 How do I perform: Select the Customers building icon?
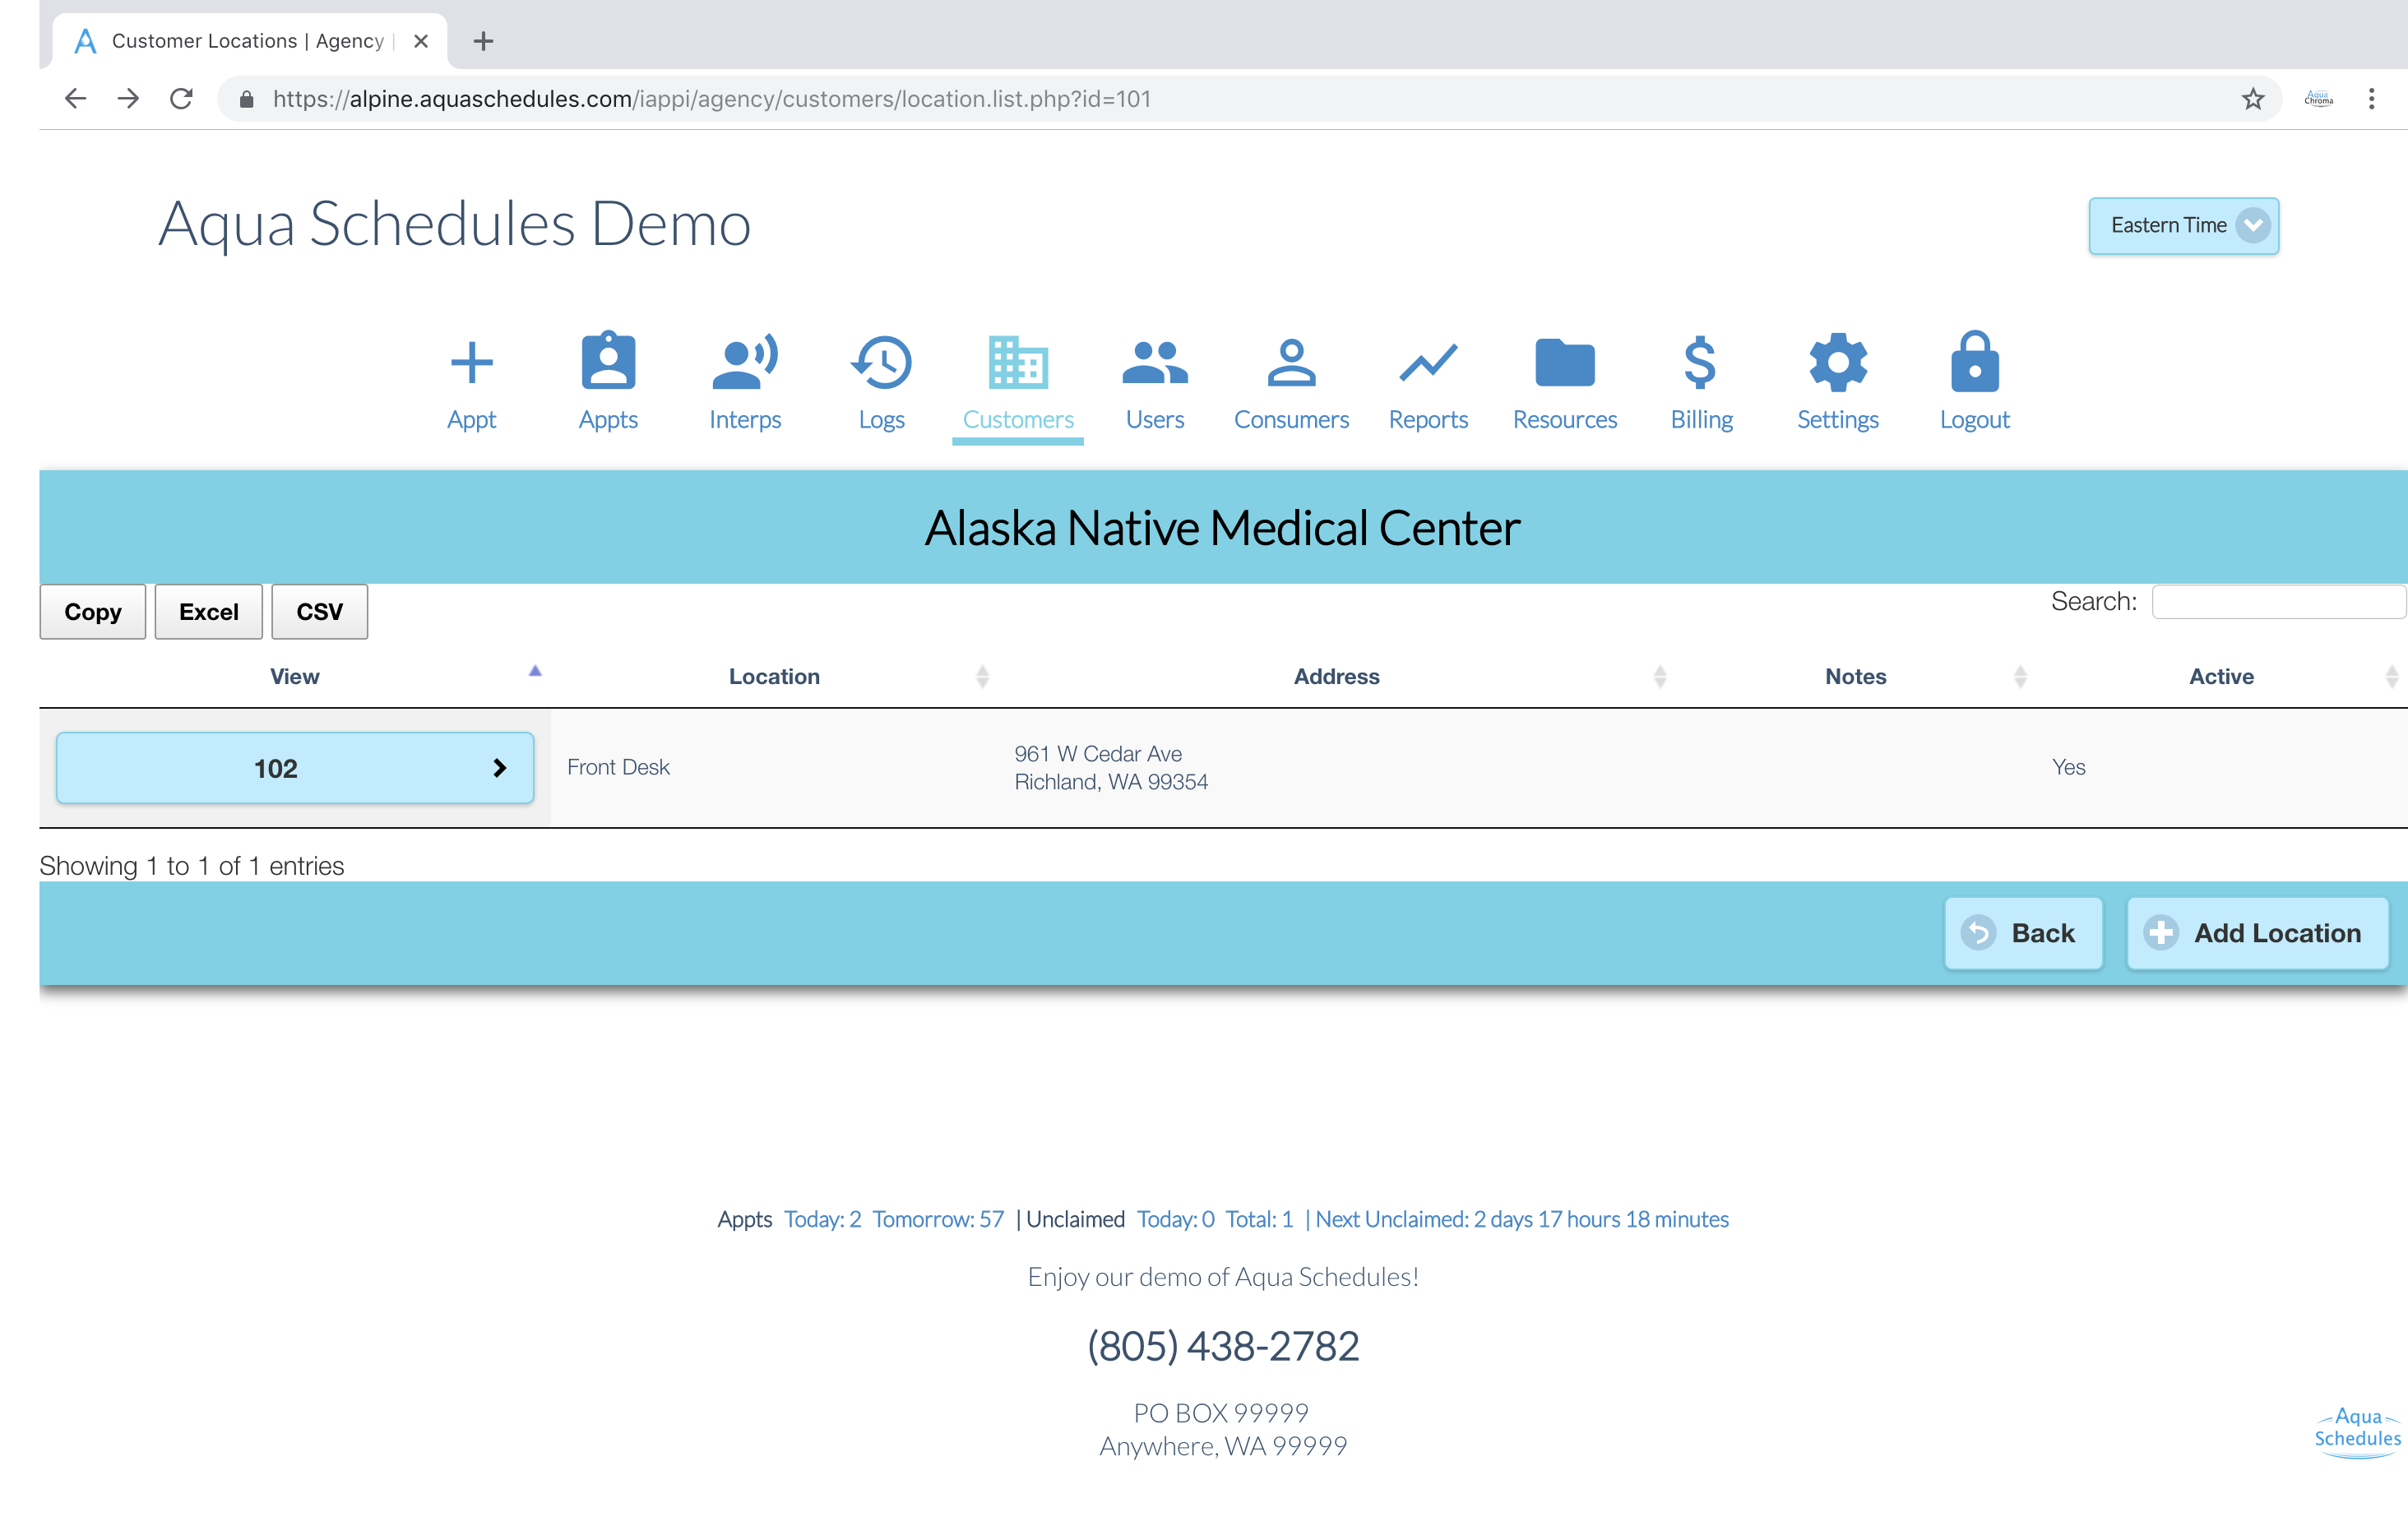tap(1018, 362)
